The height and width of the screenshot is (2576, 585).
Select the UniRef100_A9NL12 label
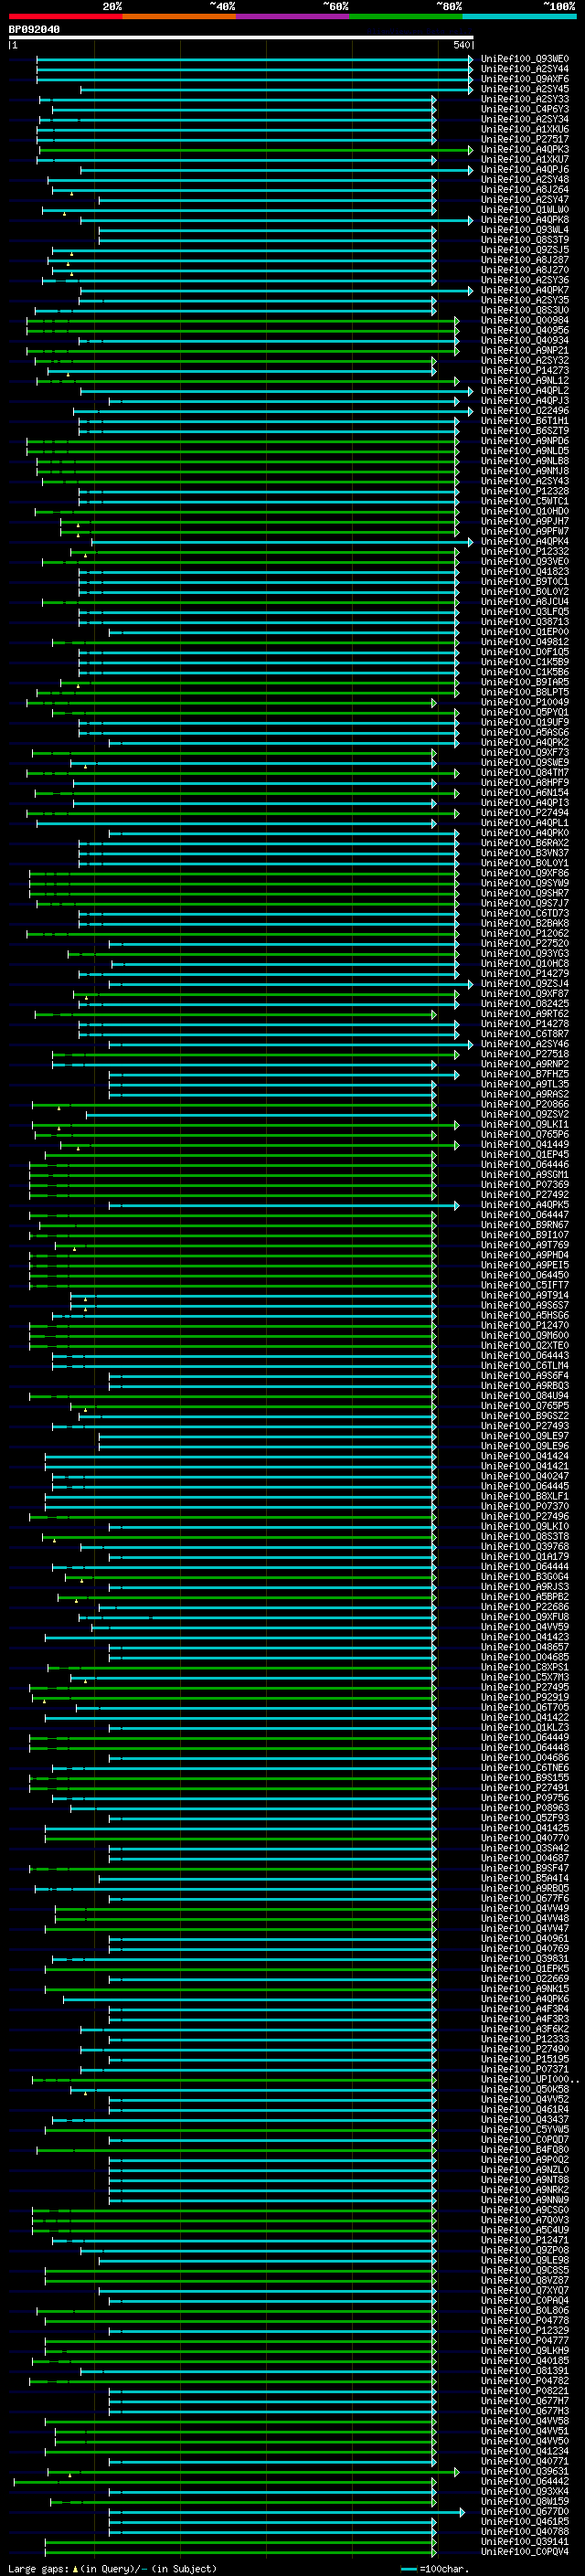525,381
